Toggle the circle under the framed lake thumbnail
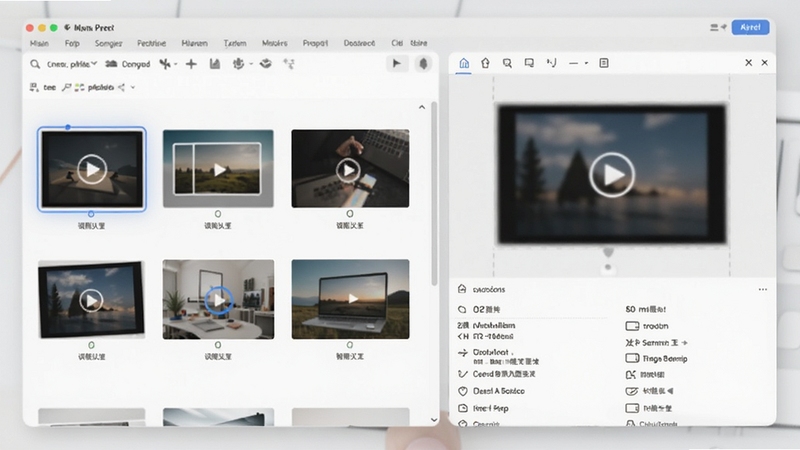Image resolution: width=800 pixels, height=450 pixels. pos(91,345)
